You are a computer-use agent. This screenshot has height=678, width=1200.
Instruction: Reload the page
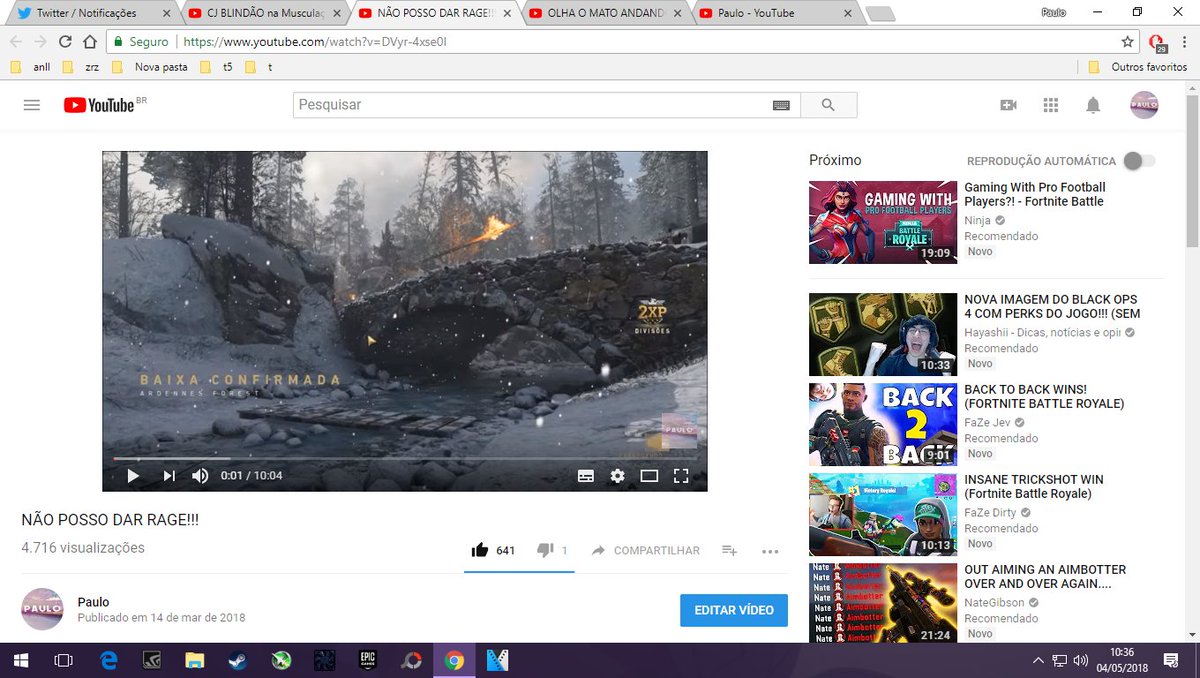65,42
